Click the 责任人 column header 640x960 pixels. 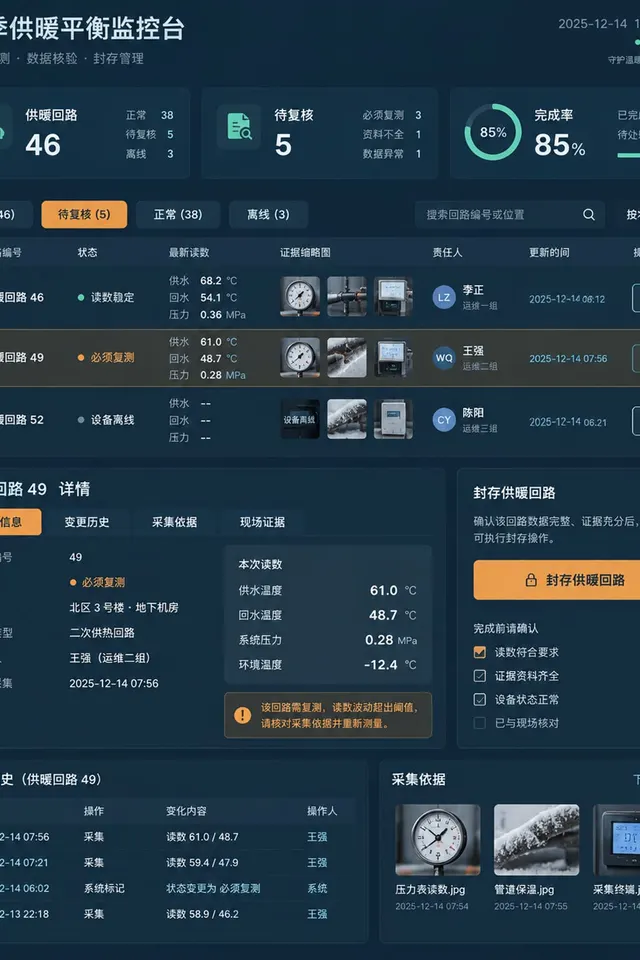coord(448,252)
